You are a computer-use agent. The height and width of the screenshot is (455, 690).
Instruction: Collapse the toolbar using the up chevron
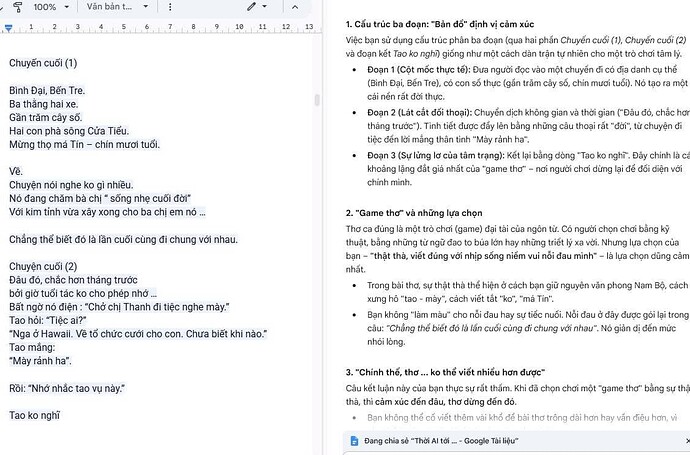point(295,7)
